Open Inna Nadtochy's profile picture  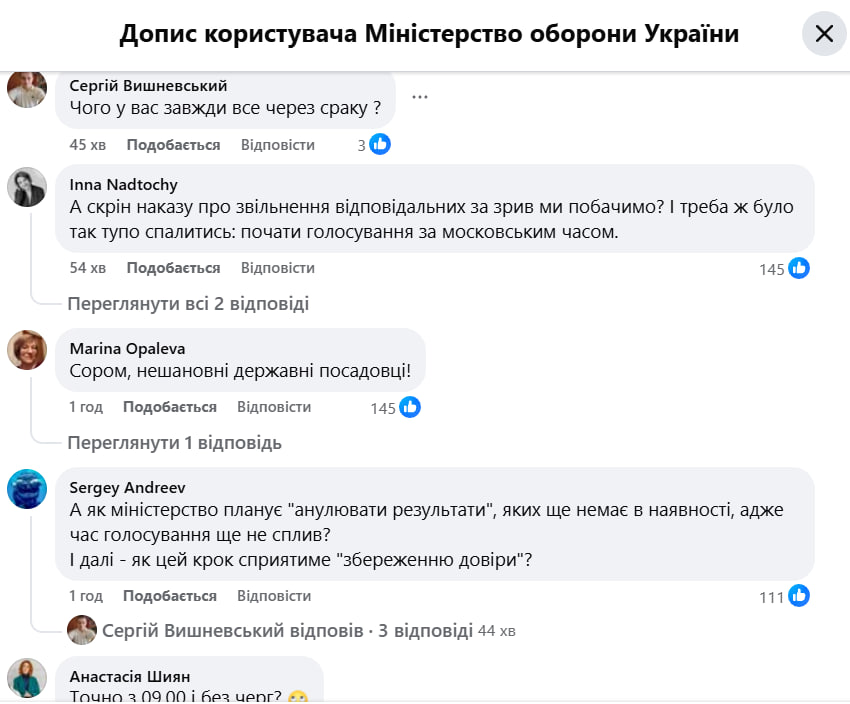(x=27, y=187)
